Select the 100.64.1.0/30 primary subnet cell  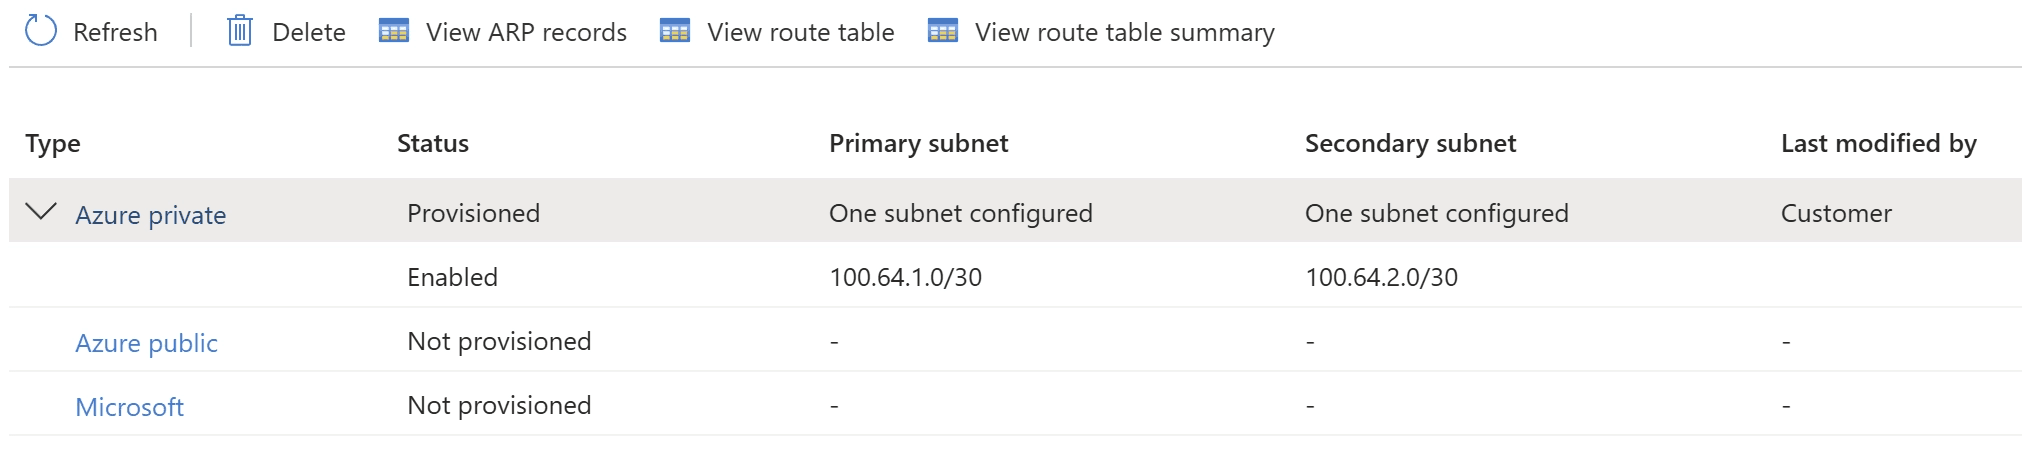(x=905, y=277)
